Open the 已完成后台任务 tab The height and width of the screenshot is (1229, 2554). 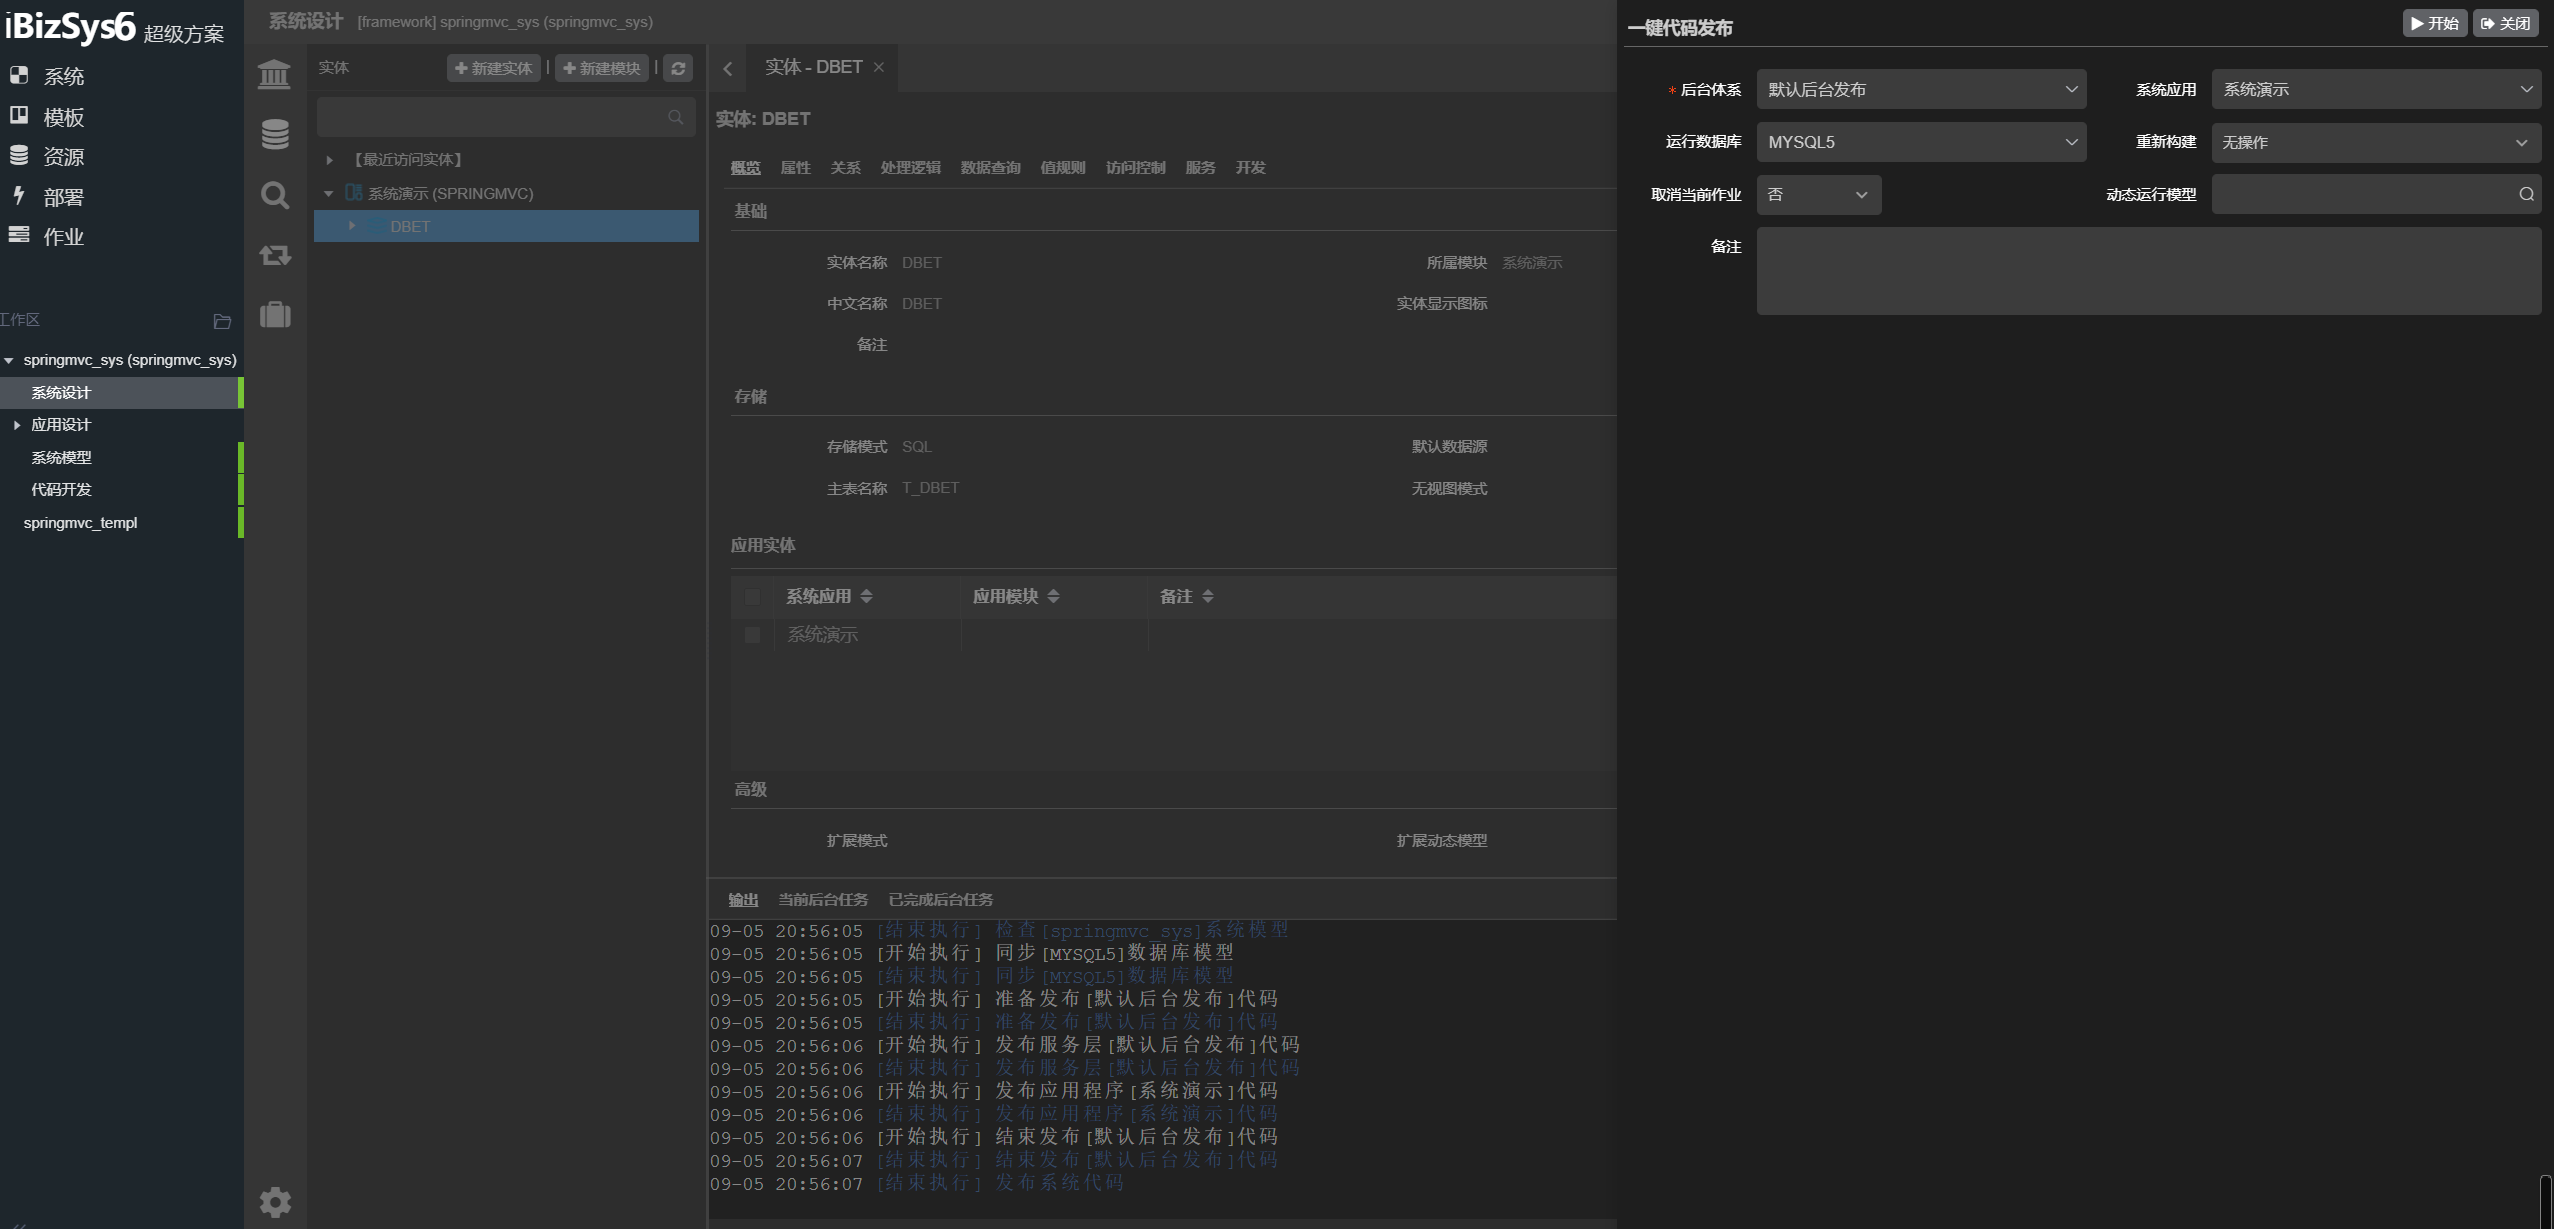tap(941, 900)
